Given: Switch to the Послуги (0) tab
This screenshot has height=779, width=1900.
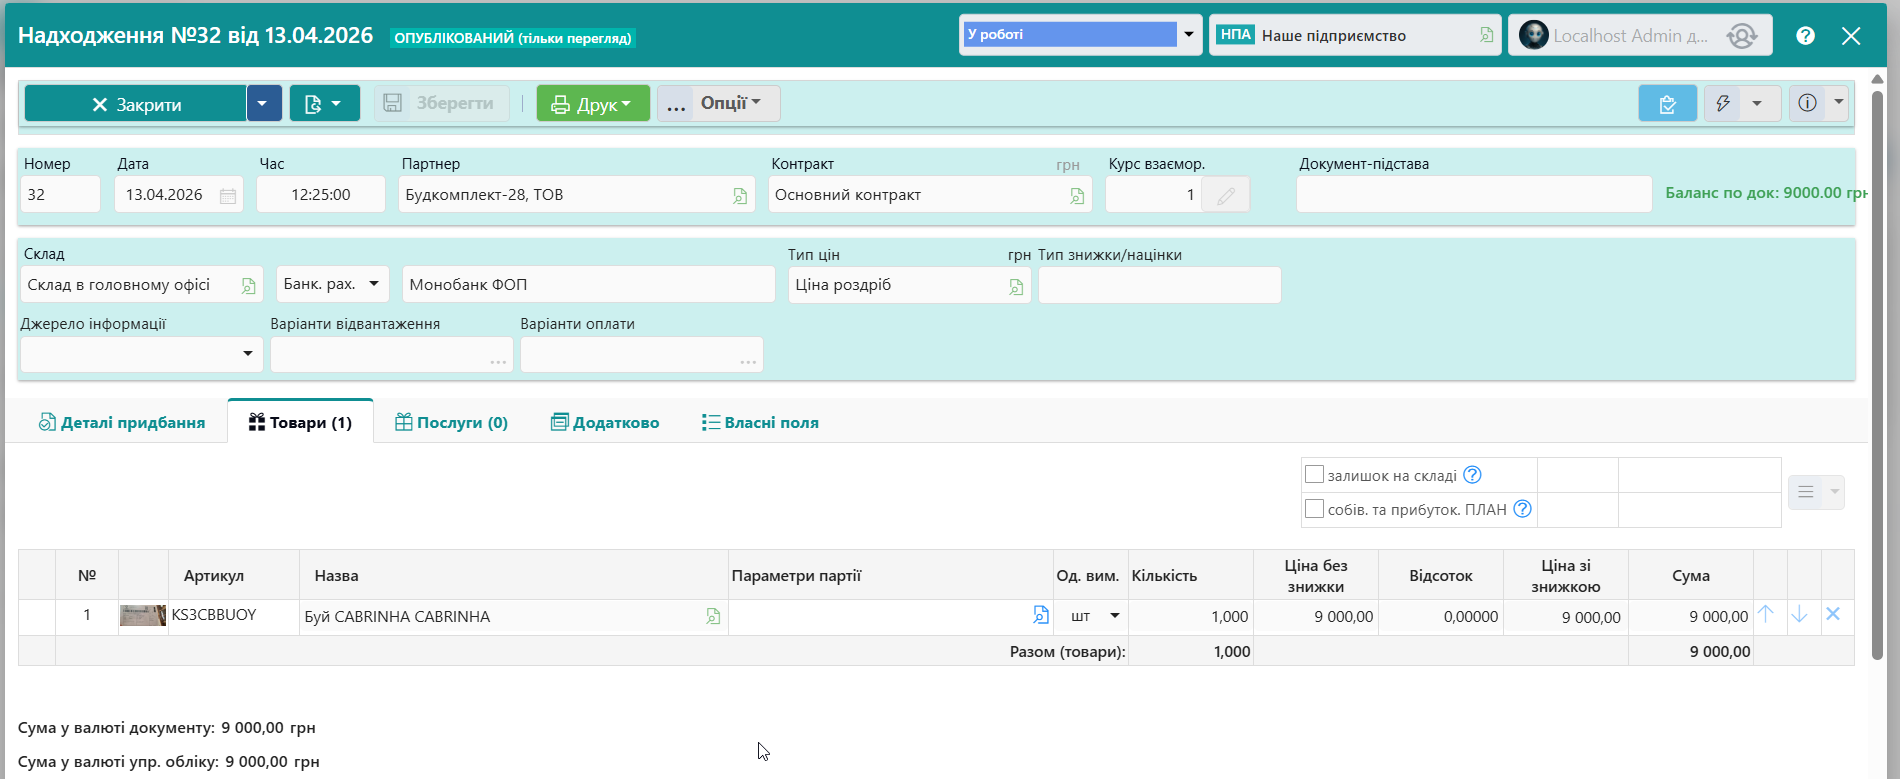Looking at the screenshot, I should tap(451, 423).
